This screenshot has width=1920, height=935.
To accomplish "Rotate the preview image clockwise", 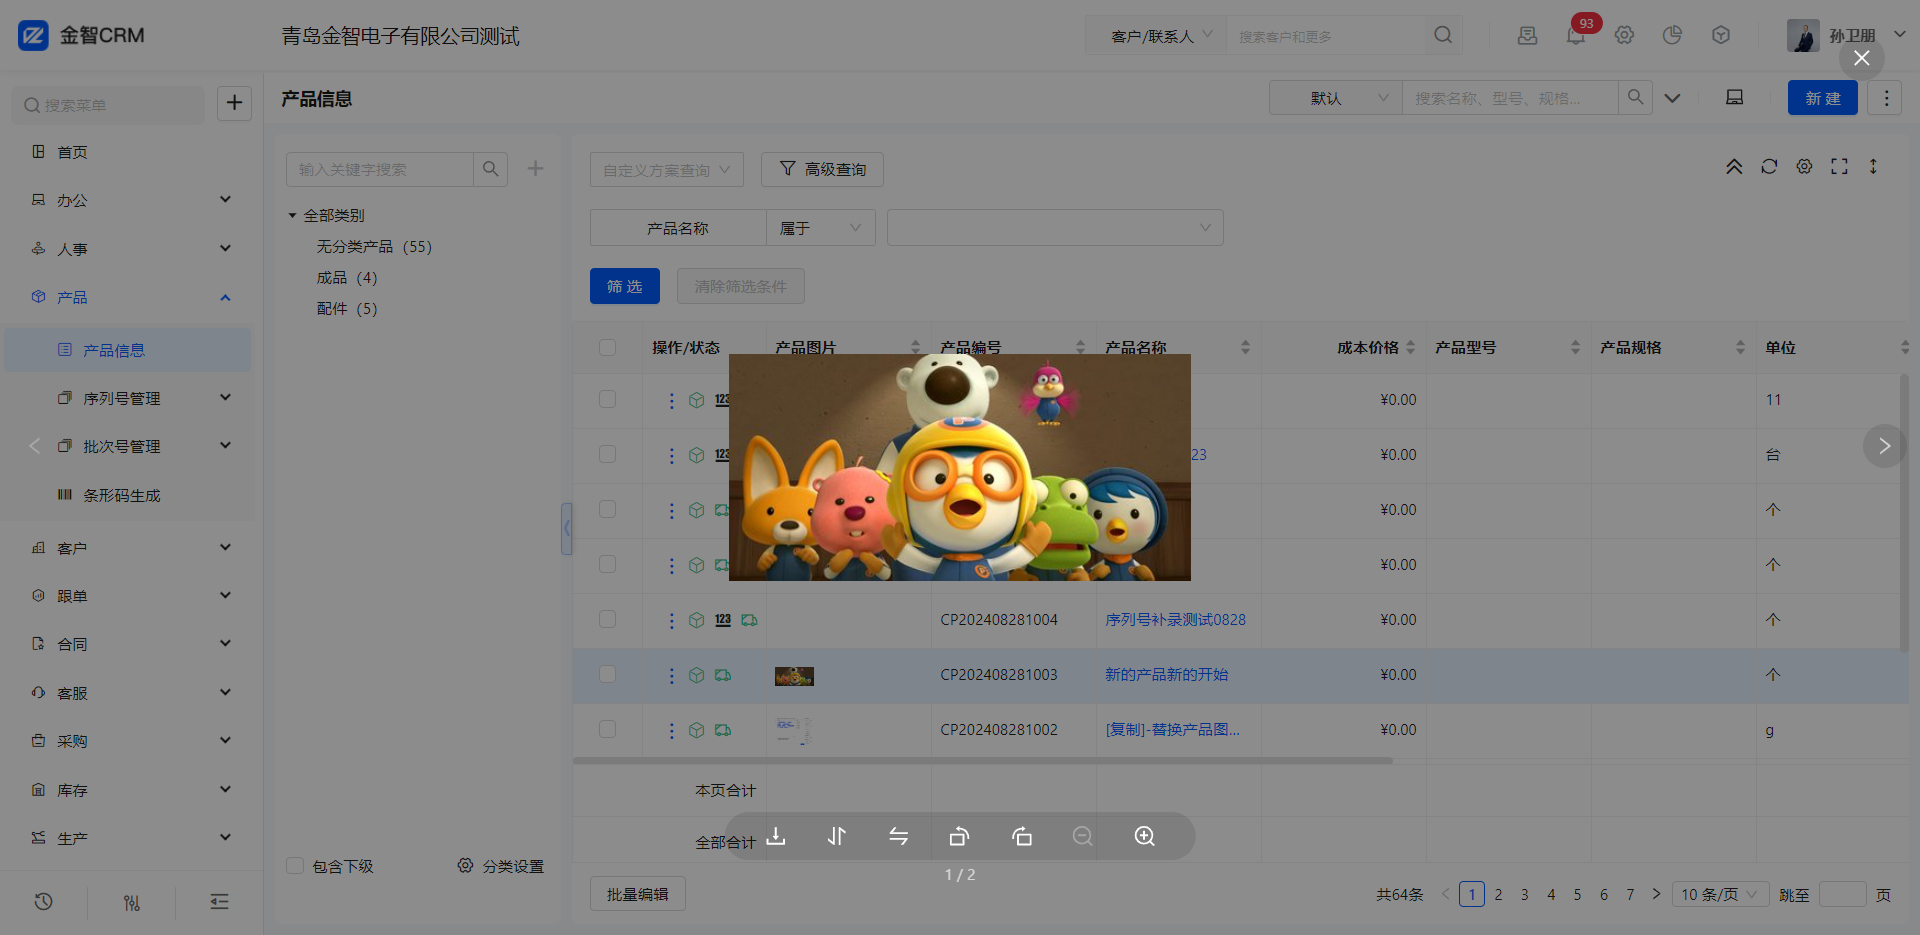I will [1022, 836].
